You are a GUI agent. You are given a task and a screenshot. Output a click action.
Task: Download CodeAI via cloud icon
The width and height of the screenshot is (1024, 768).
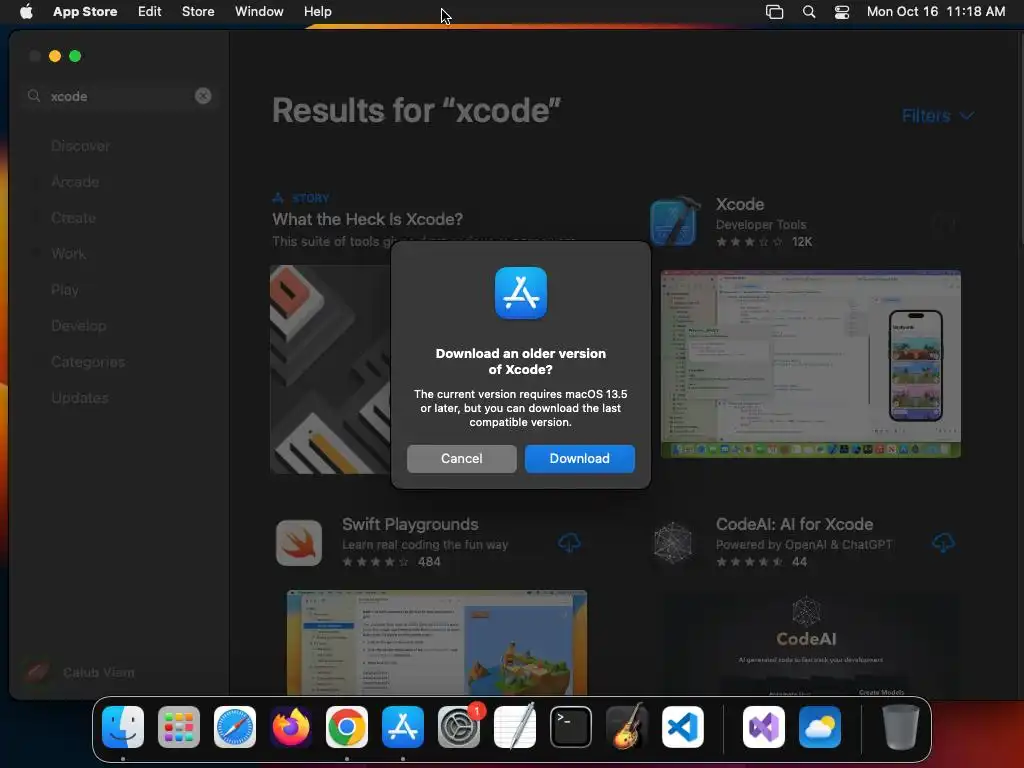pyautogui.click(x=942, y=543)
